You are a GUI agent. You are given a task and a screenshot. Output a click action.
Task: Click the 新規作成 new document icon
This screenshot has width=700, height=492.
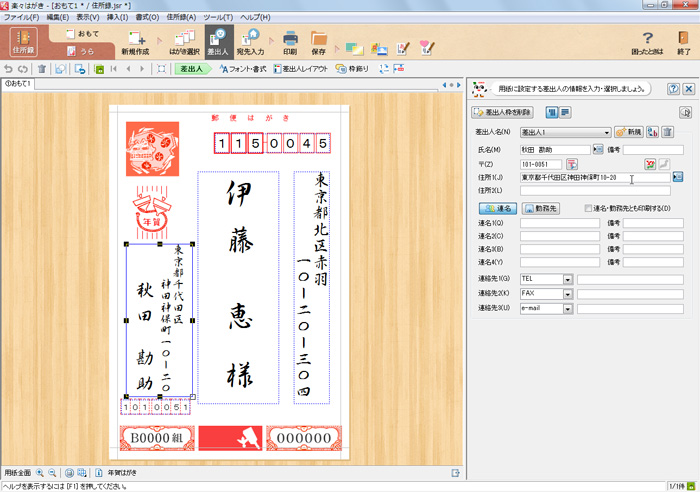pos(137,41)
